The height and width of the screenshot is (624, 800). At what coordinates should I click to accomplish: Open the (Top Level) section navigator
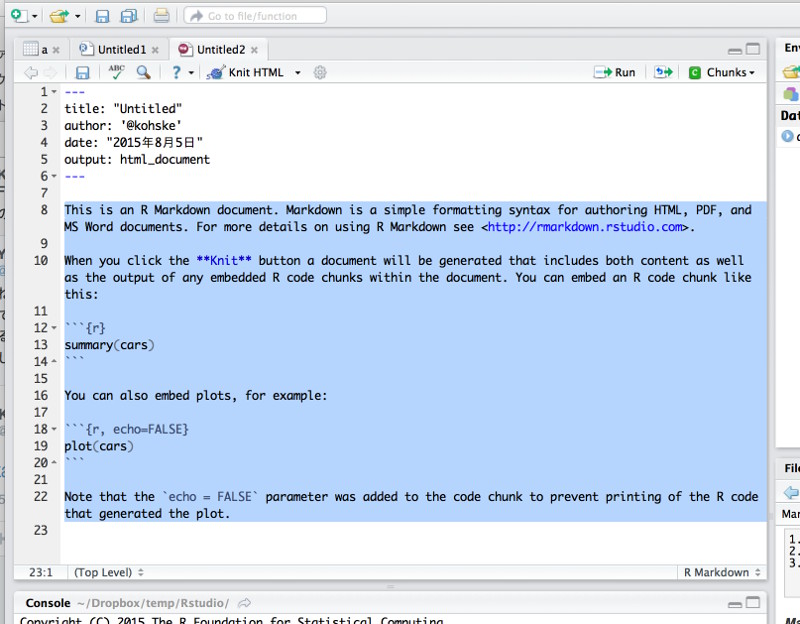click(x=109, y=572)
